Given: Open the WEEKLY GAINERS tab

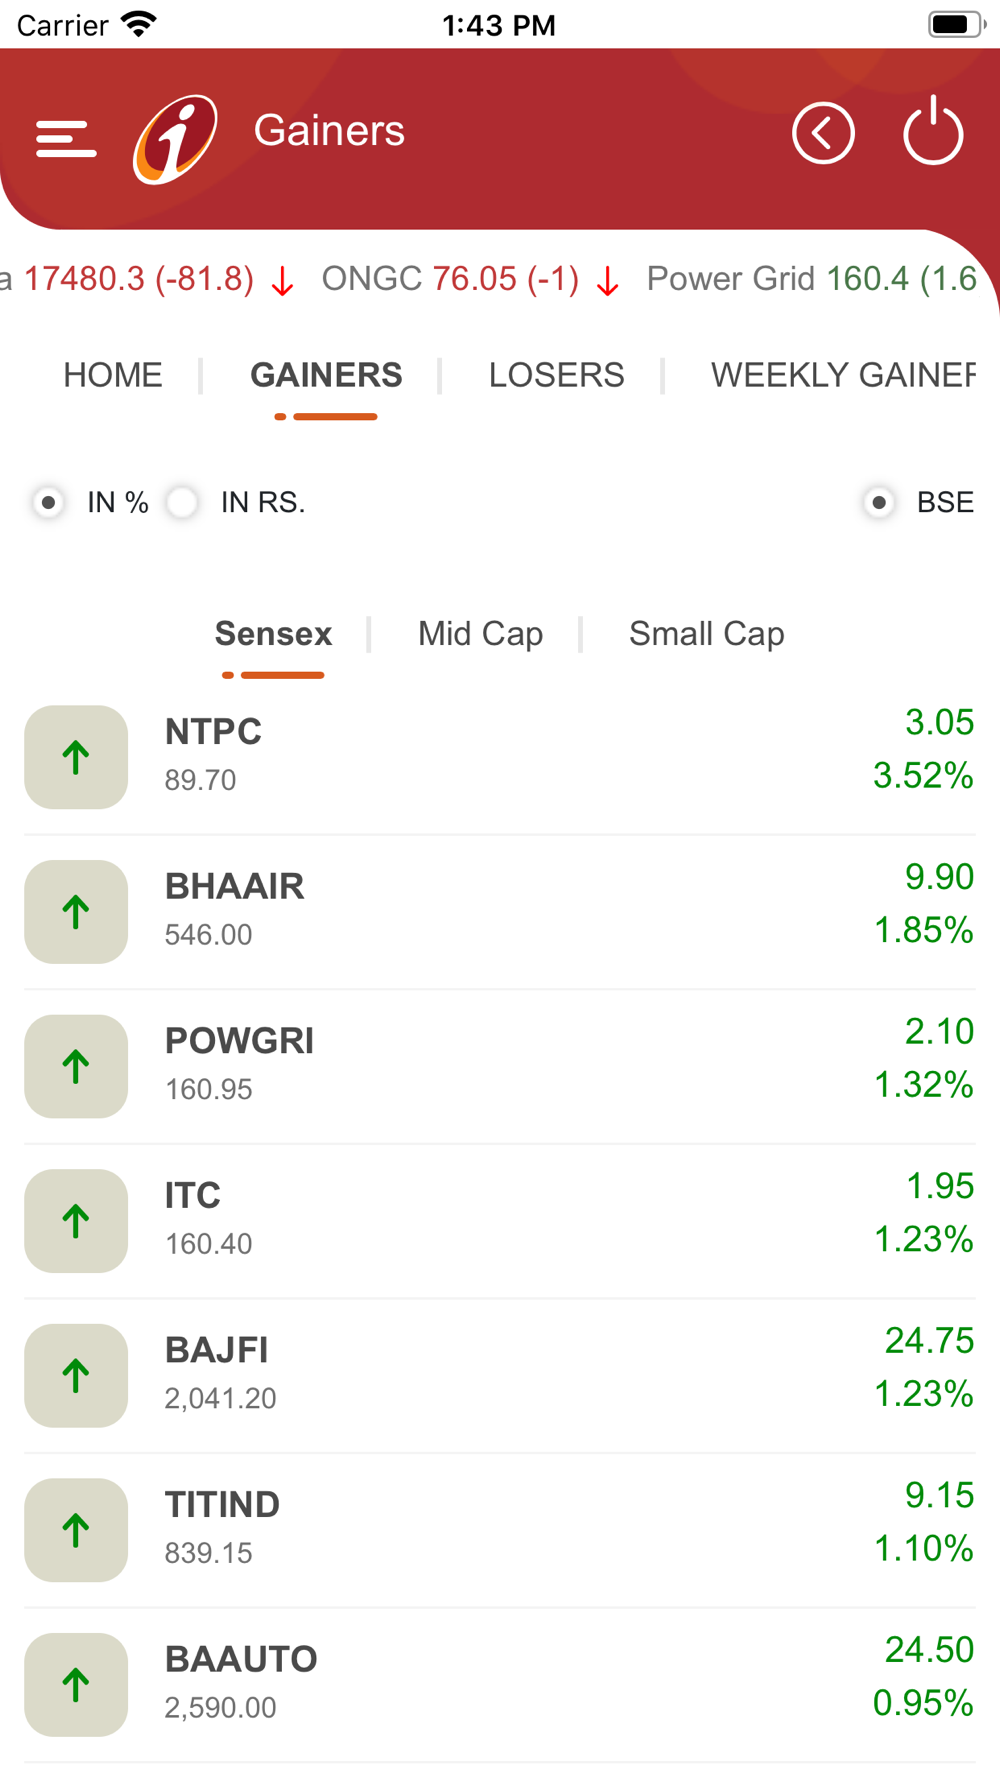Looking at the screenshot, I should (842, 375).
